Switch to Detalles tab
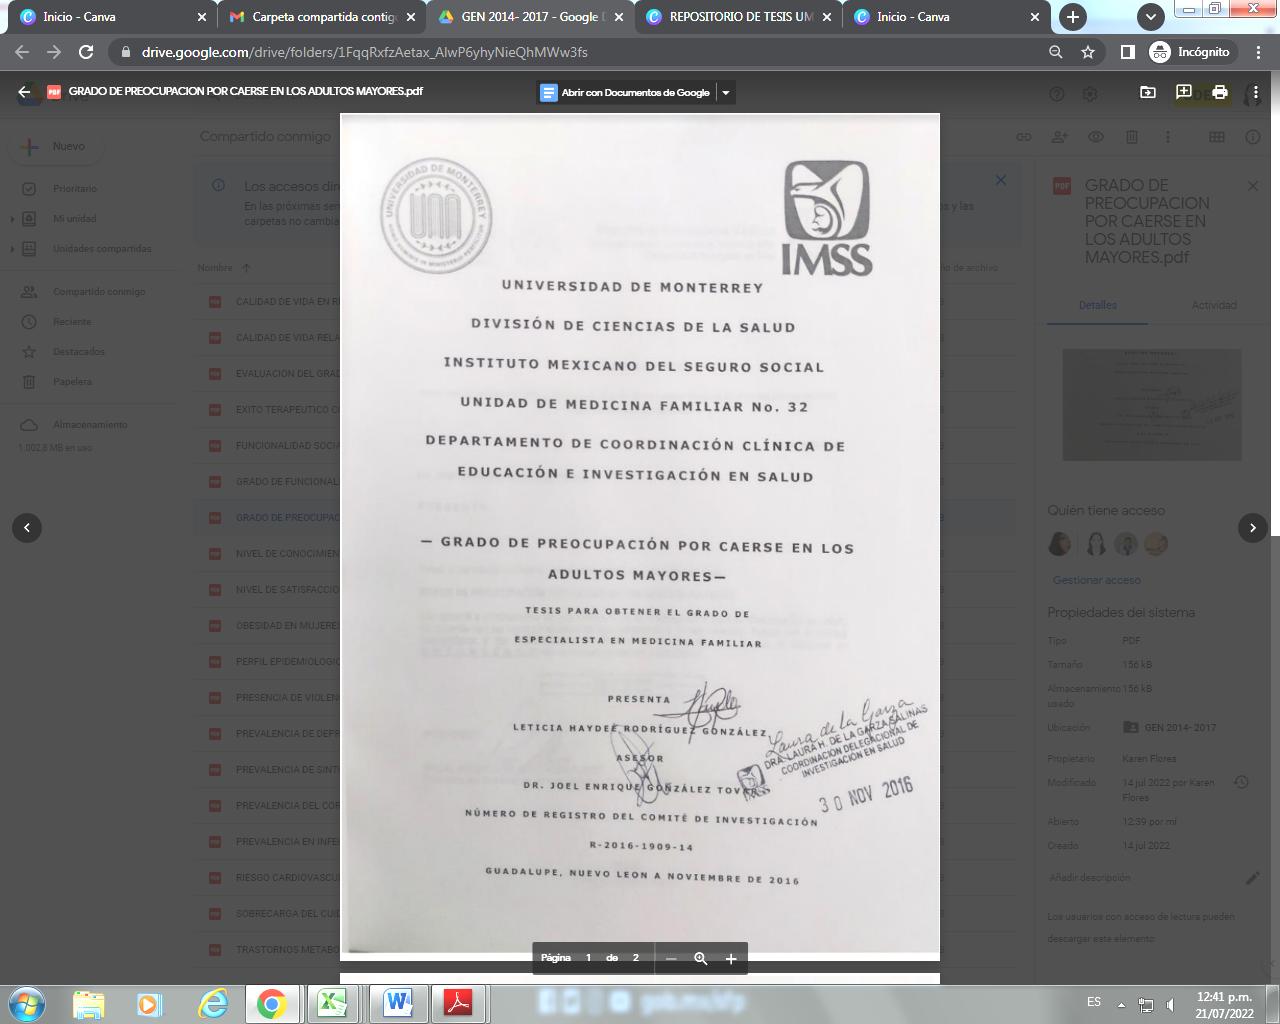1280x1024 pixels. coord(1097,305)
